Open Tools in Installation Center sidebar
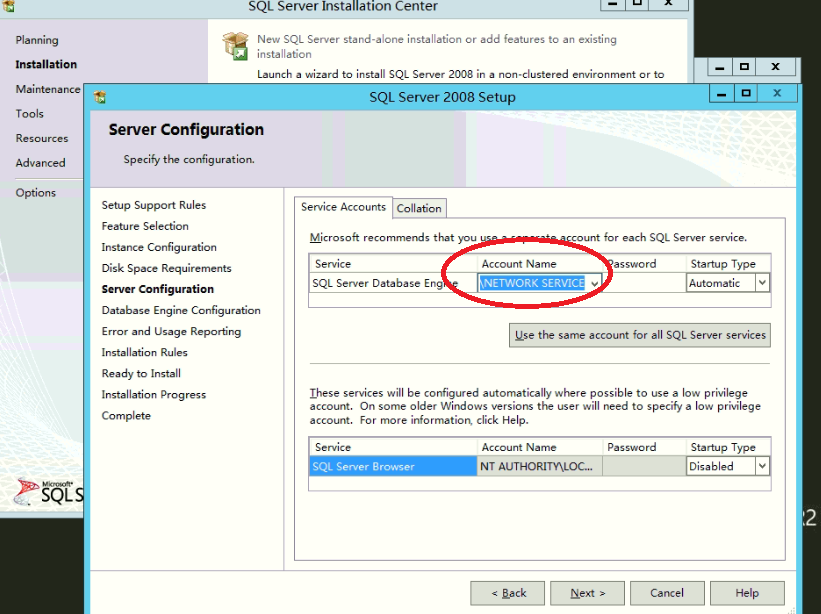Image resolution: width=821 pixels, height=614 pixels. pos(29,114)
